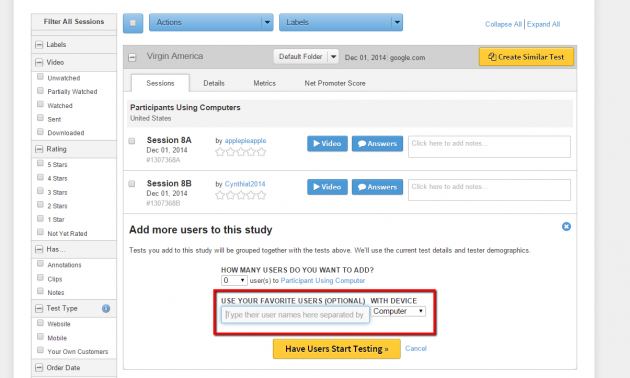The width and height of the screenshot is (630, 378).
Task: Click the Test Type info icon
Action: click(x=106, y=309)
